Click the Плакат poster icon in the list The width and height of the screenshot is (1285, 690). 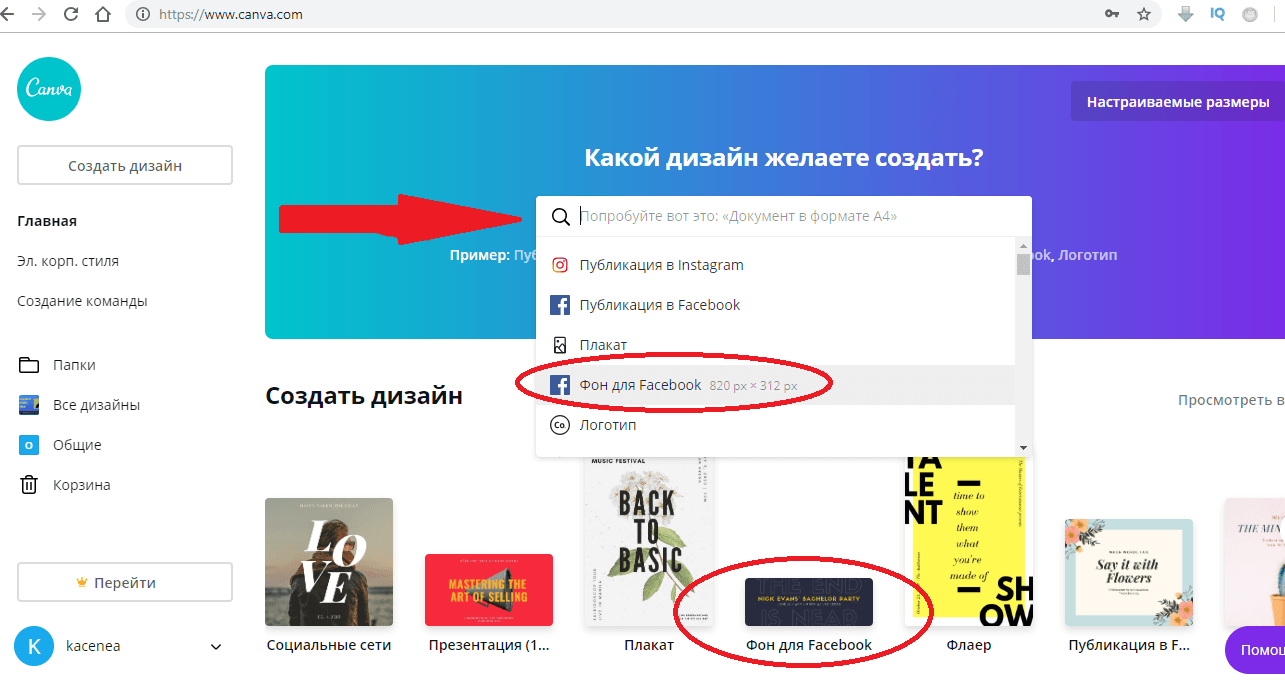coord(560,345)
